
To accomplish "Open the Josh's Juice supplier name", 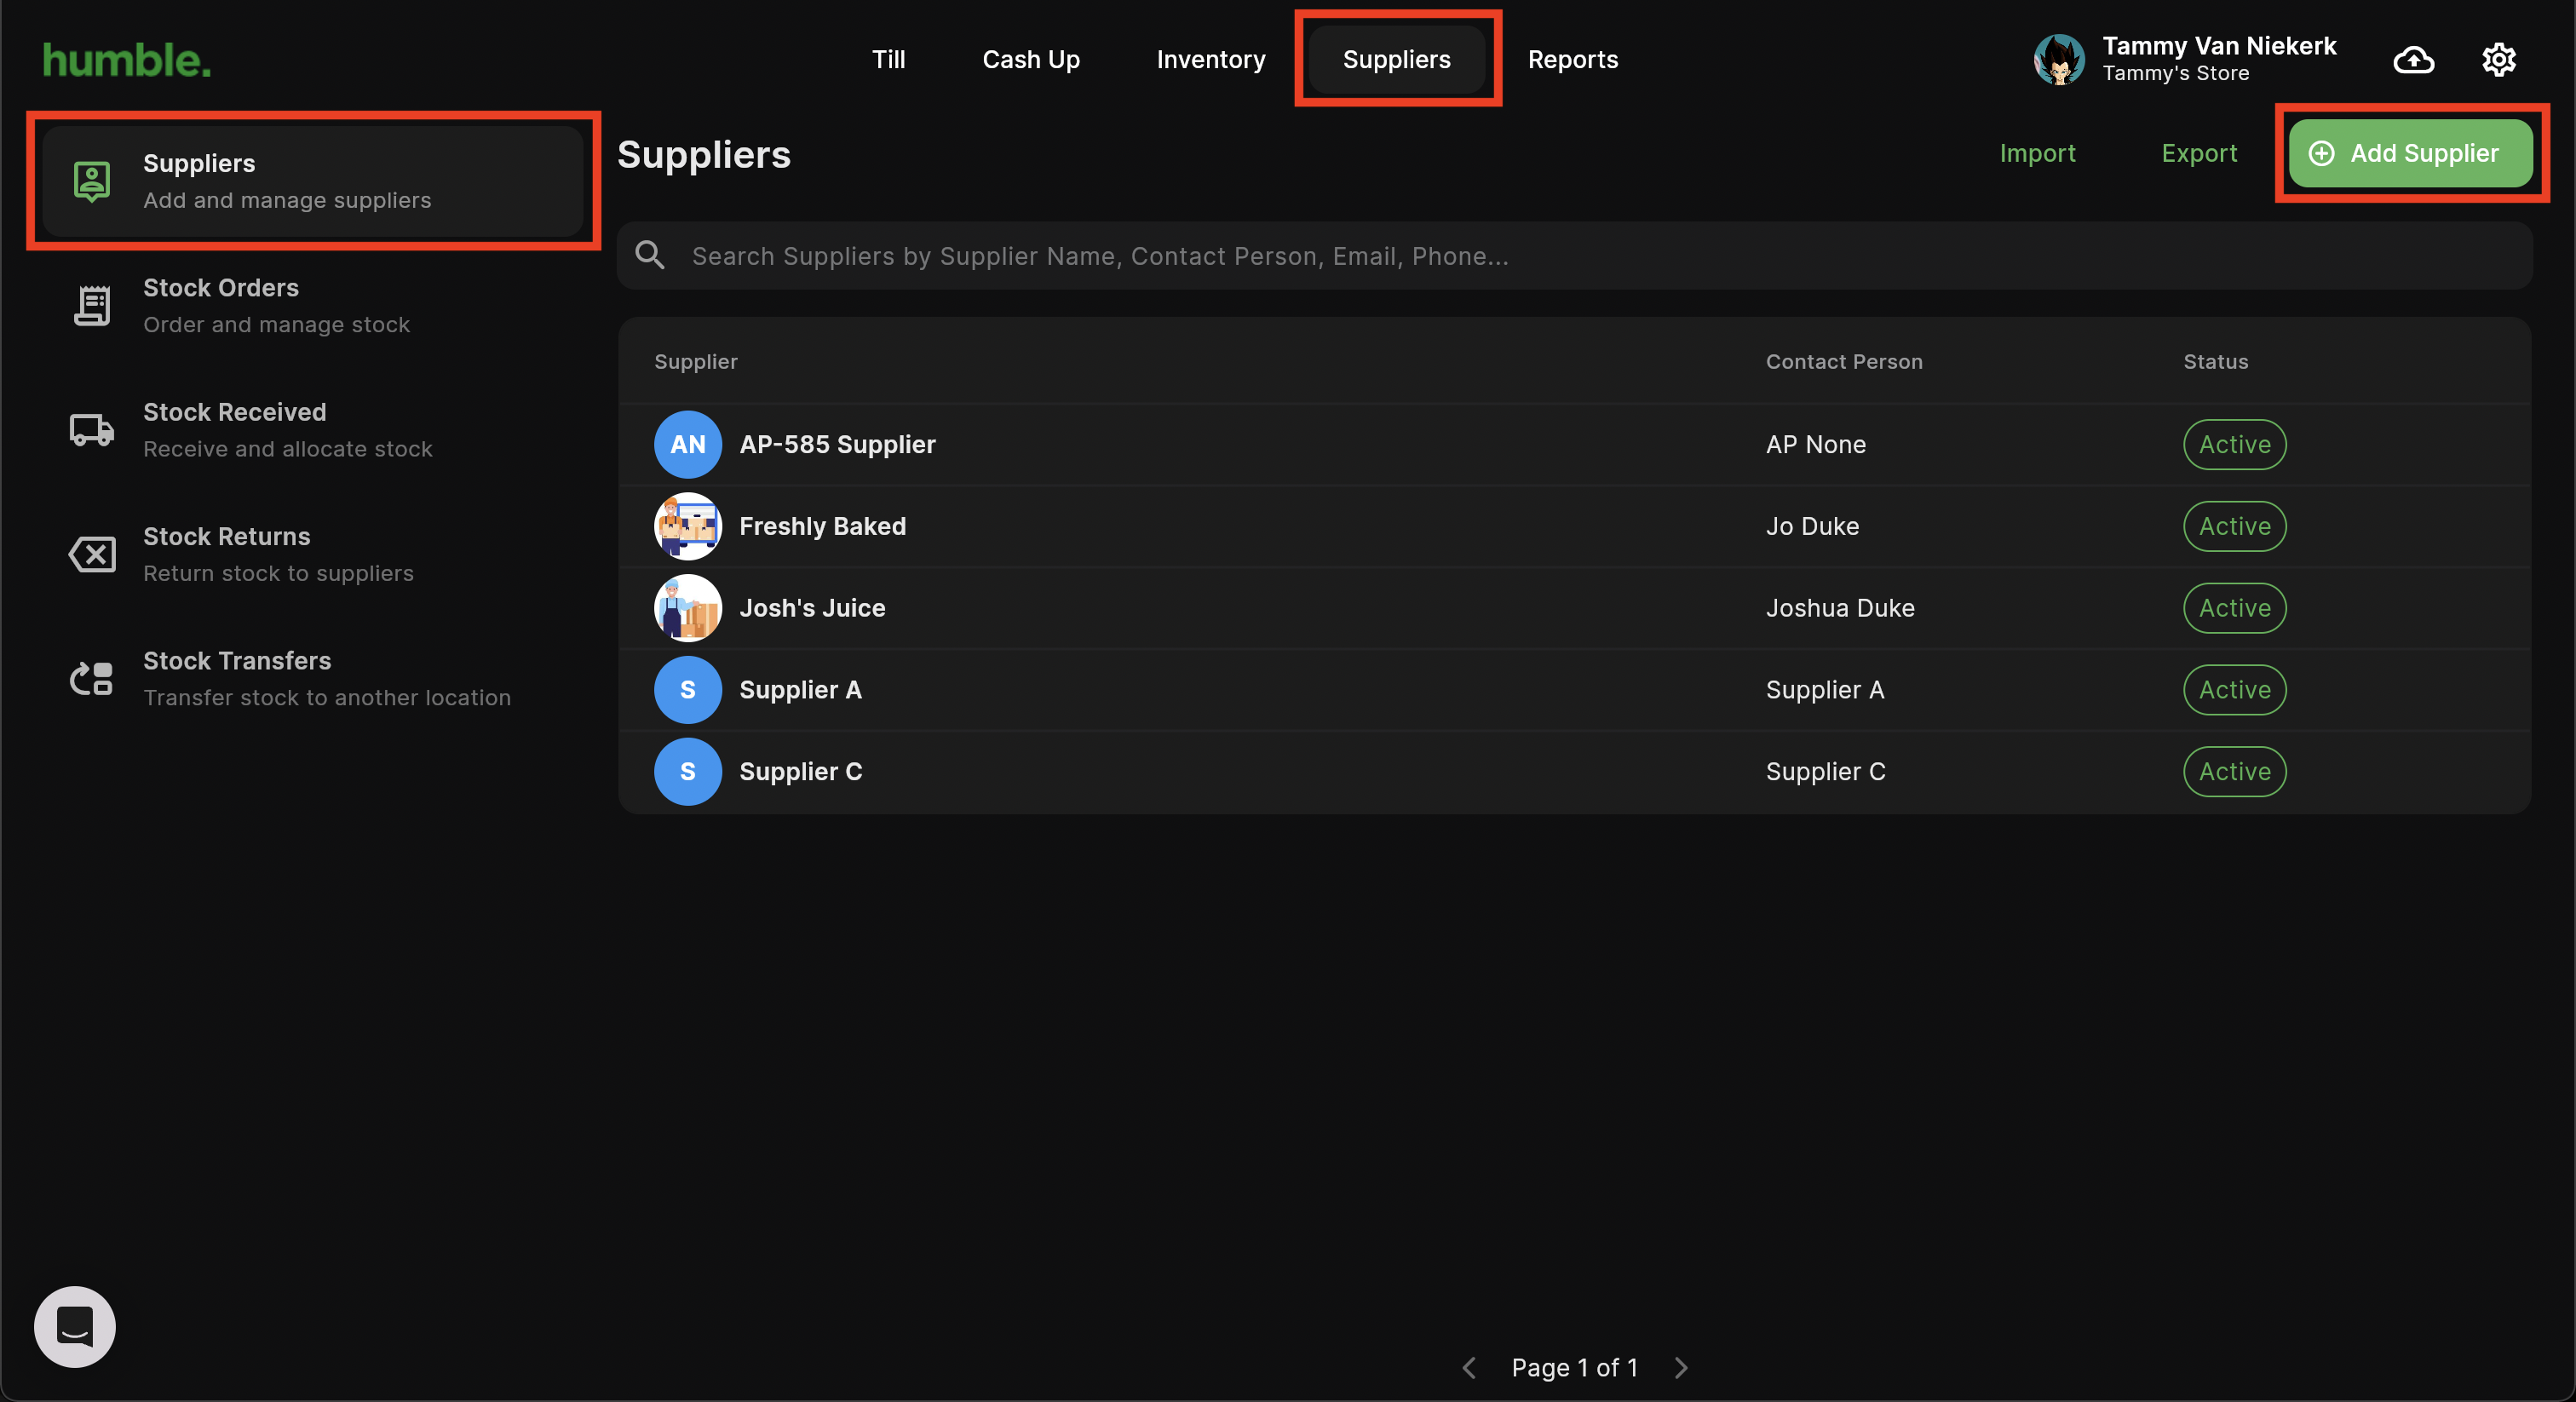I will (x=812, y=608).
